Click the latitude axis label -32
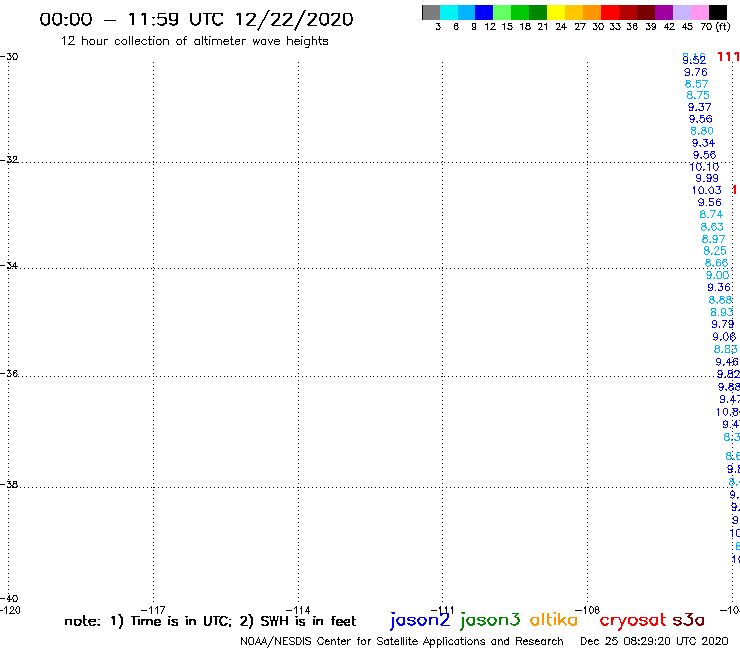This screenshot has width=740, height=650. pyautogui.click(x=9, y=160)
